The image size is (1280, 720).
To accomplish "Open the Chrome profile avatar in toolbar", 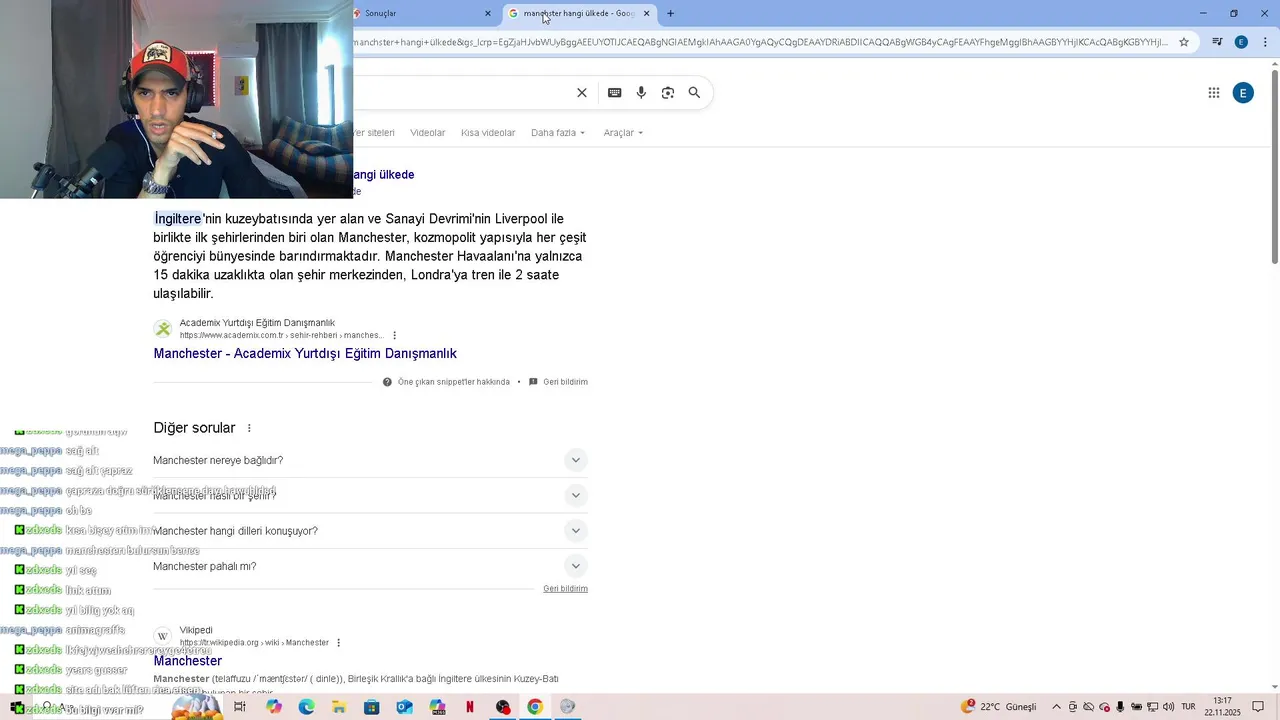I will pos(1241,42).
